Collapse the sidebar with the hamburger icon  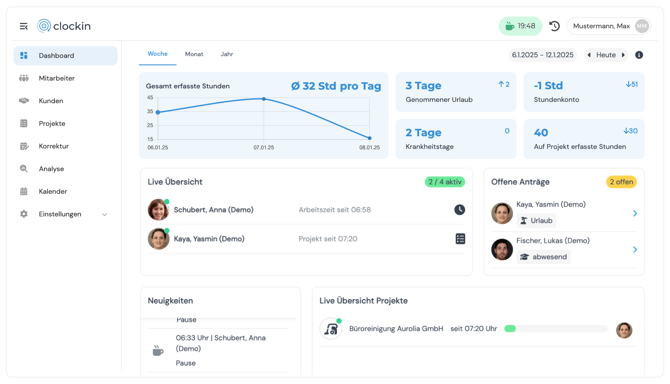point(24,26)
